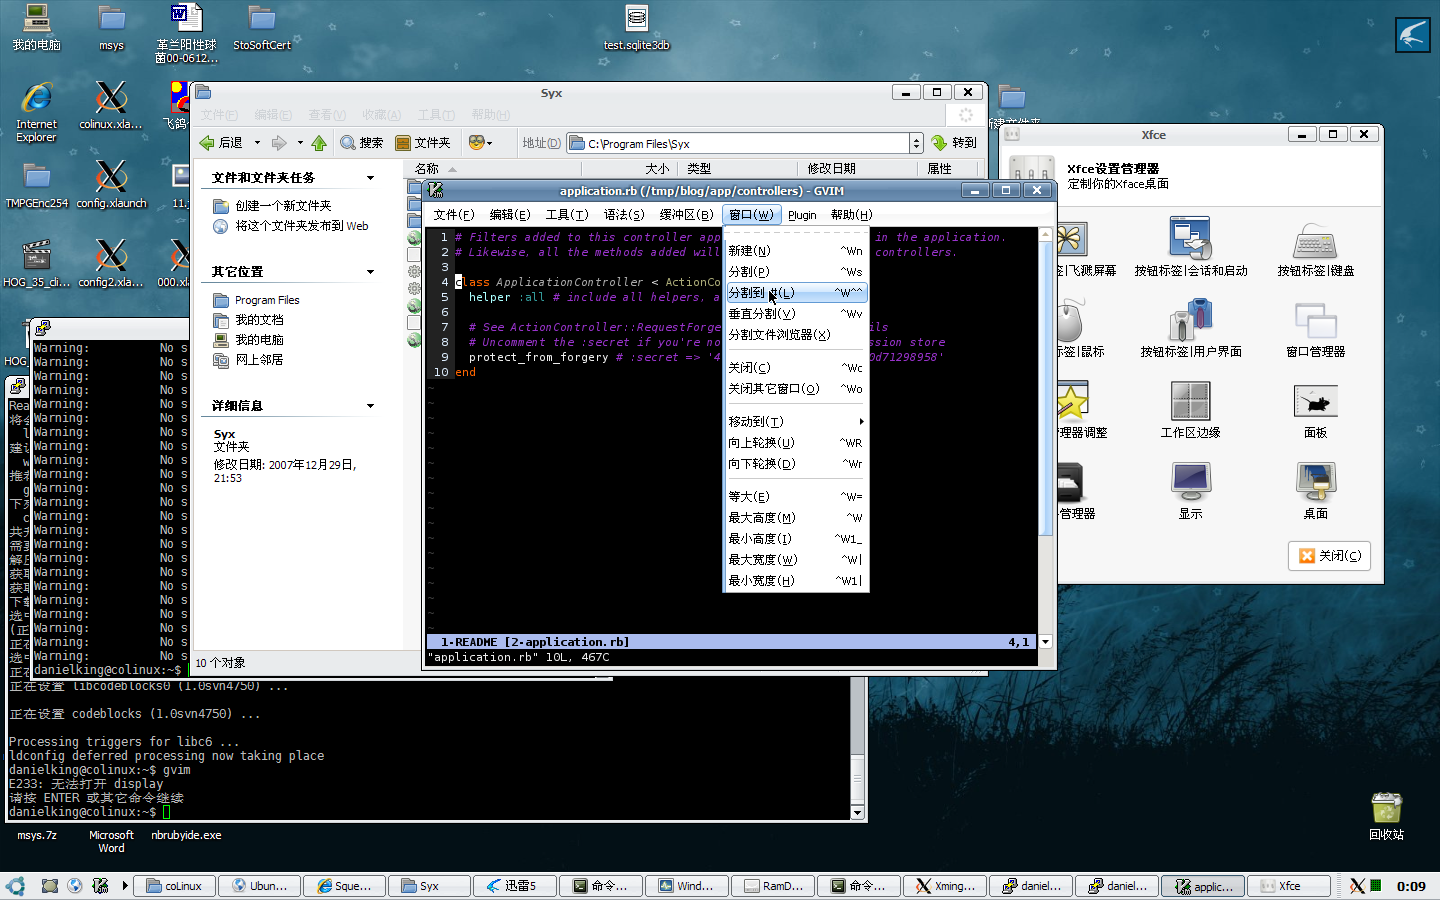Switch to Xming taskbar button
Viewport: 1440px width, 900px height.
[x=945, y=886]
